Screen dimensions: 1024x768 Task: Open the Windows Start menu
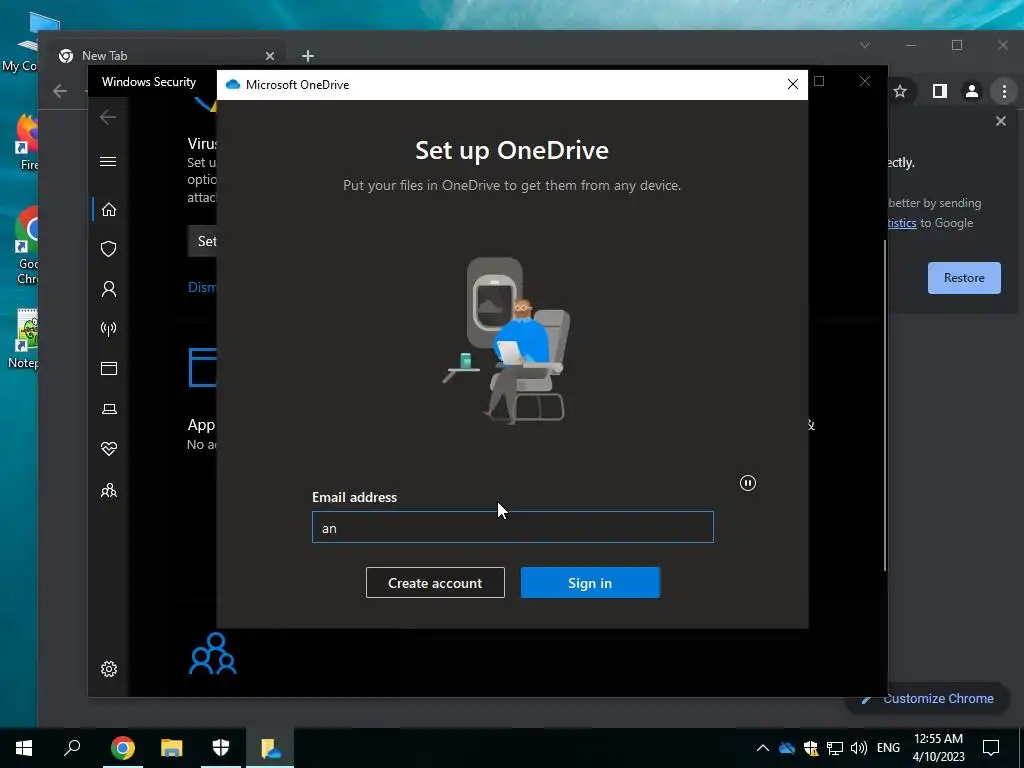click(x=24, y=748)
